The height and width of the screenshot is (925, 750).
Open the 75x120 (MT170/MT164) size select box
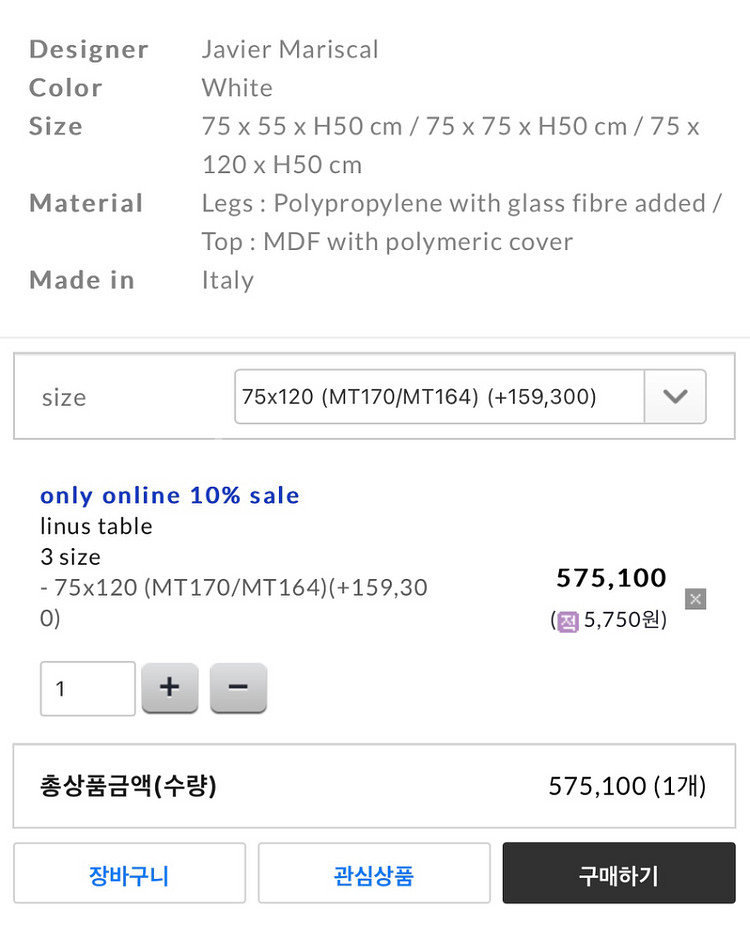(x=470, y=396)
